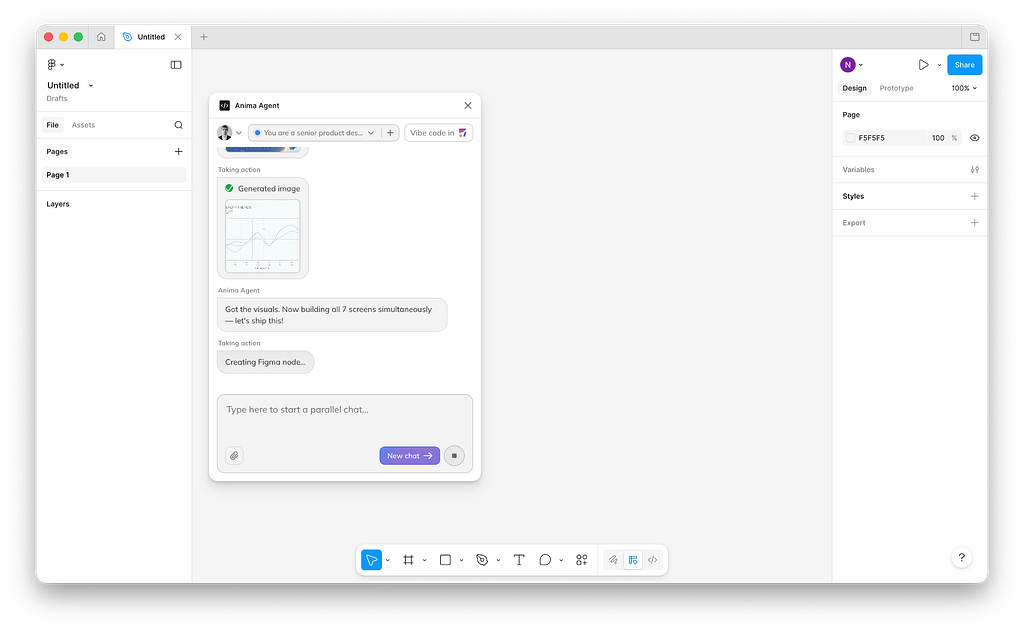Viewport: 1024px width, 631px height.
Task: Select the Text tool
Action: click(519, 560)
